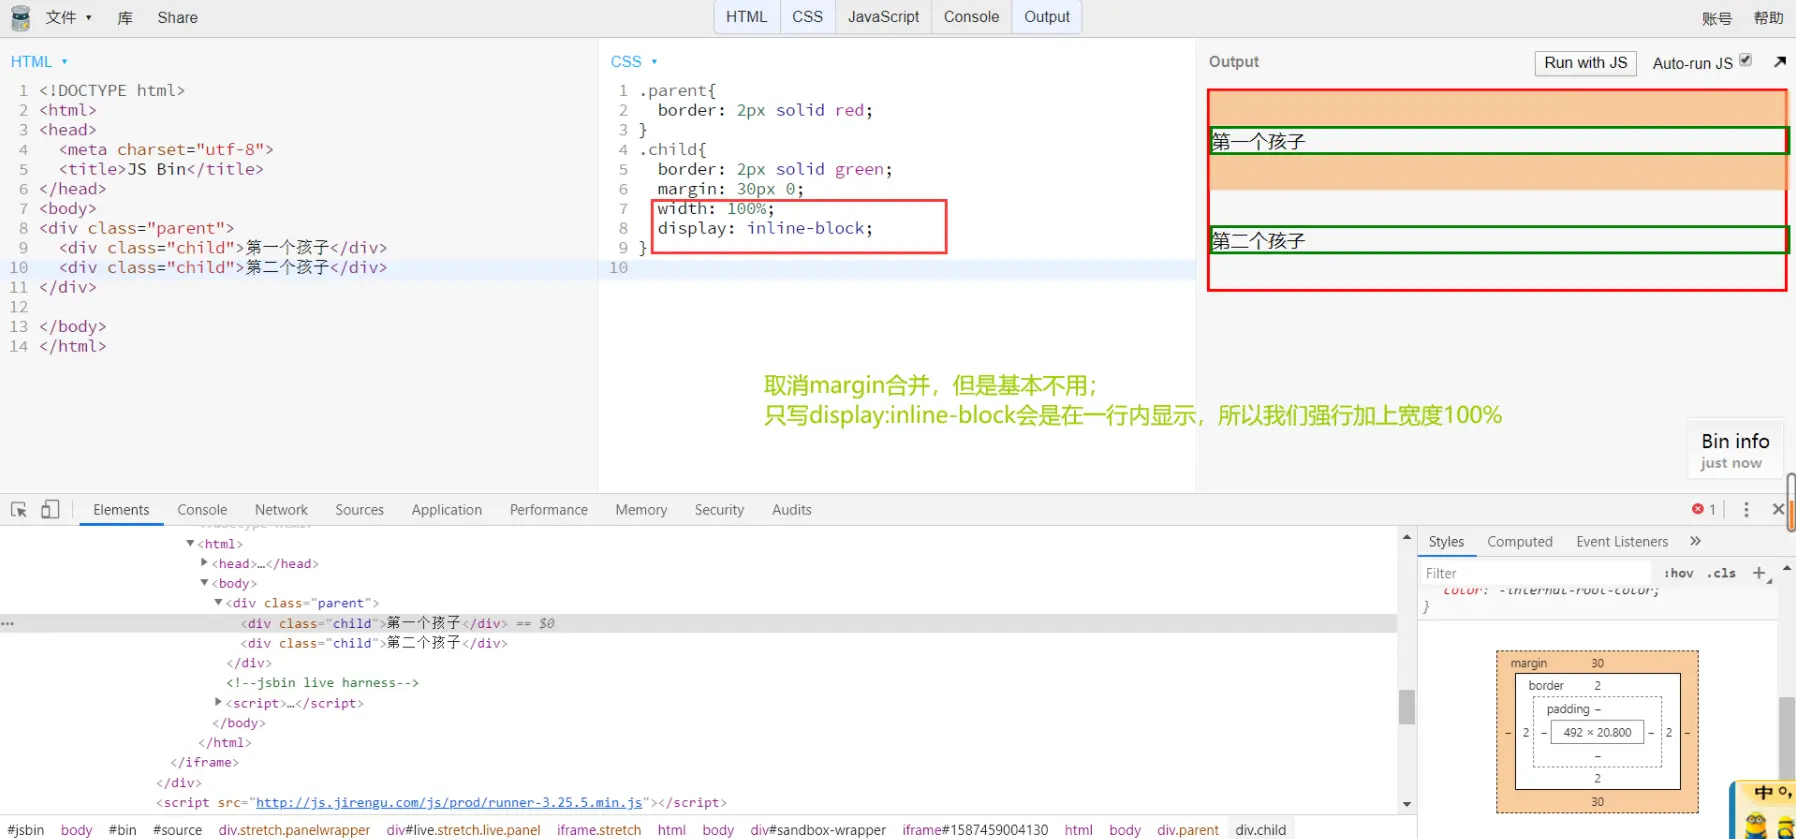Collapse the div class parent node
The height and width of the screenshot is (839, 1796).
point(218,603)
